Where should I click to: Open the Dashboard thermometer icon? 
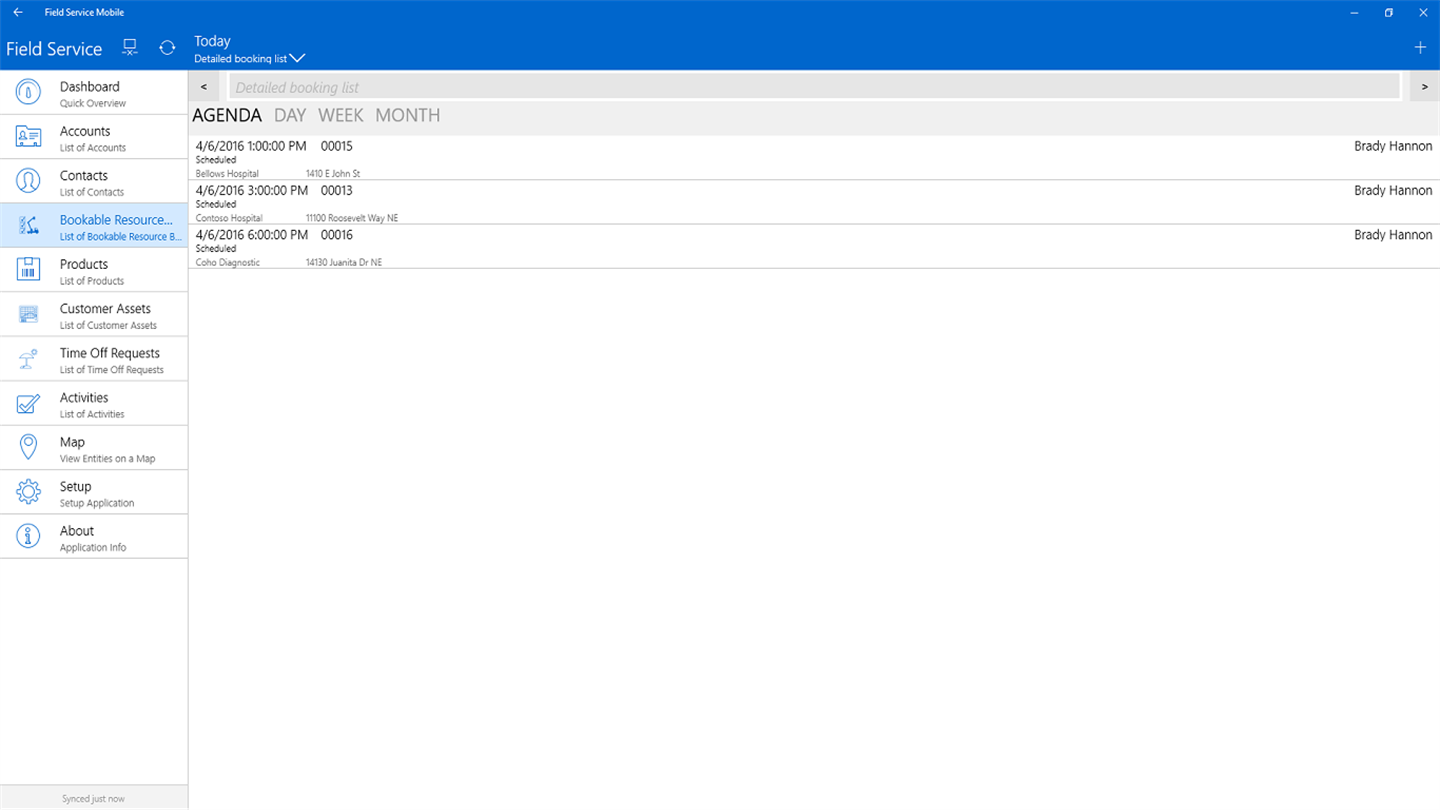(x=28, y=93)
